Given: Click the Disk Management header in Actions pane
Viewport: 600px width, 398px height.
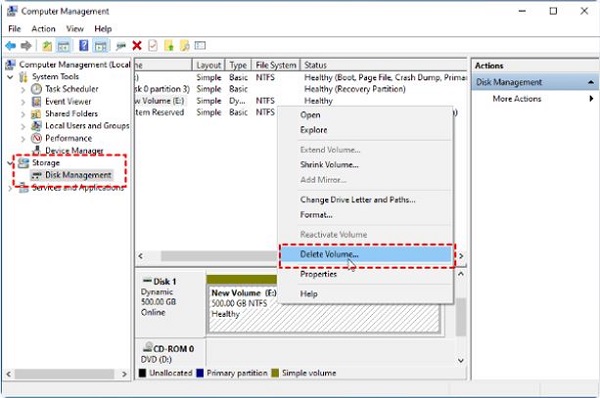Looking at the screenshot, I should [x=535, y=82].
